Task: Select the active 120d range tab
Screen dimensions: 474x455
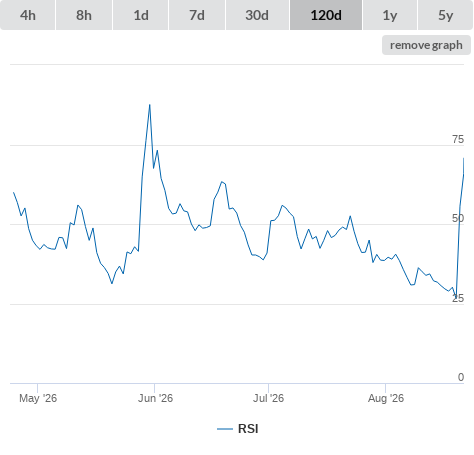Action: [326, 15]
